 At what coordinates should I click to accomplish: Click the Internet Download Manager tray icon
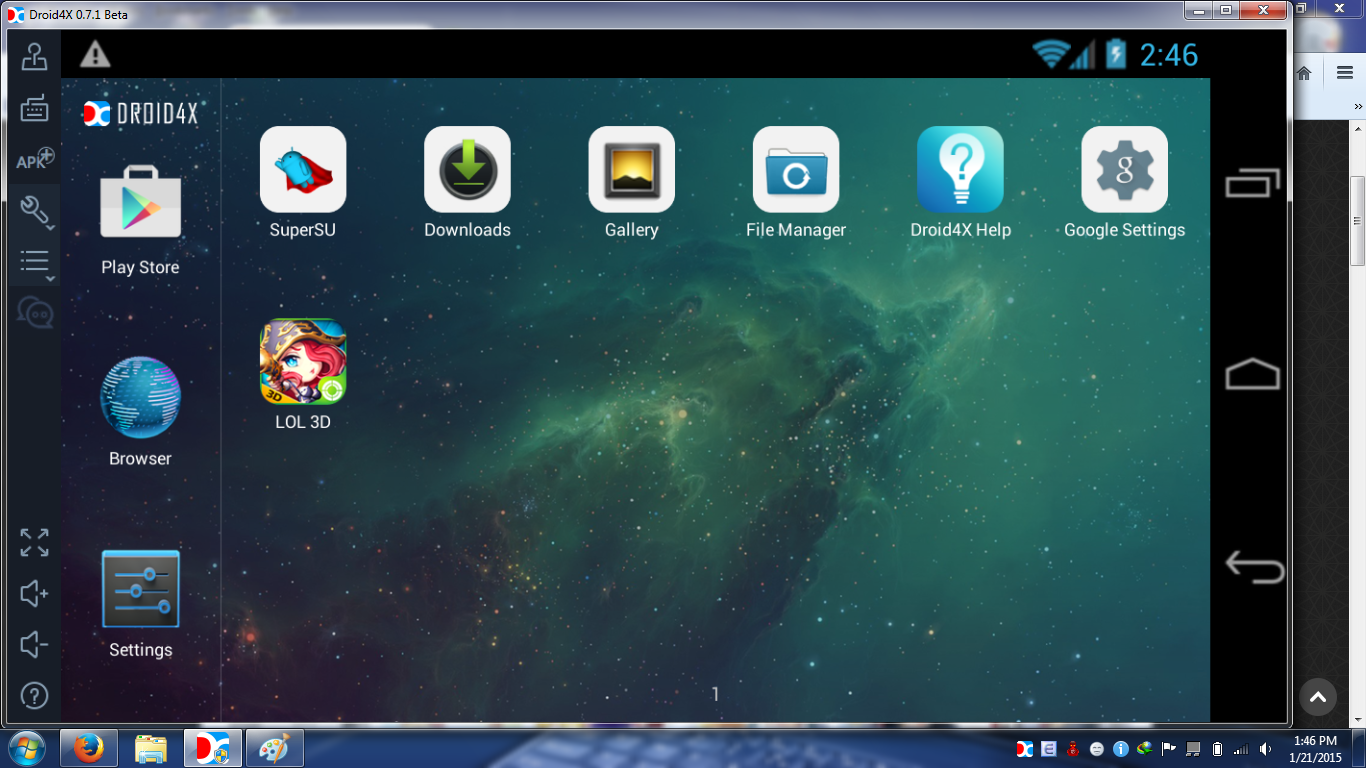1145,749
